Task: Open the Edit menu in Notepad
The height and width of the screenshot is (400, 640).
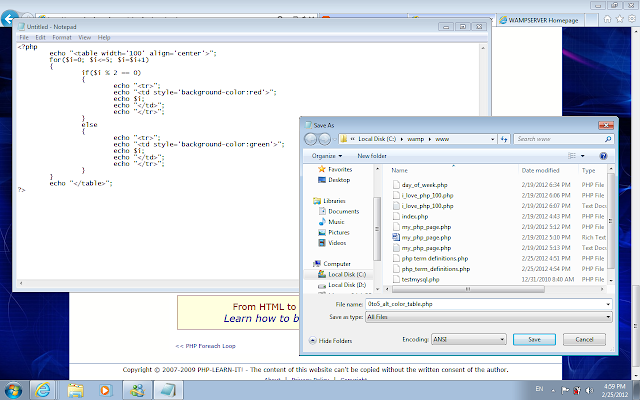Action: click(40, 38)
